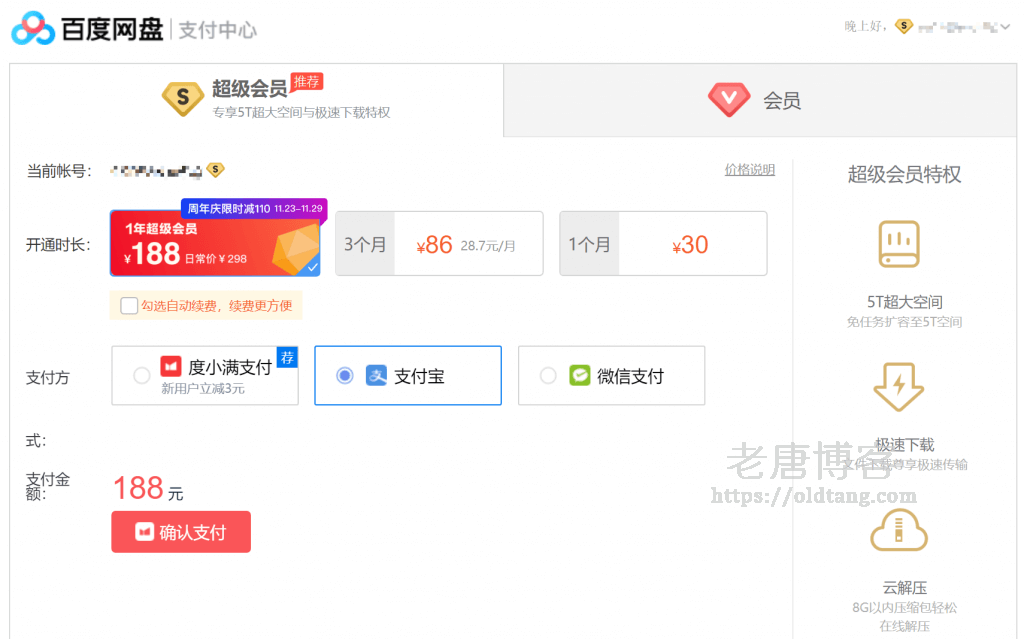Choose the 3个月 ¥86 plan
Viewport: 1024px width, 639px height.
pyautogui.click(x=439, y=244)
